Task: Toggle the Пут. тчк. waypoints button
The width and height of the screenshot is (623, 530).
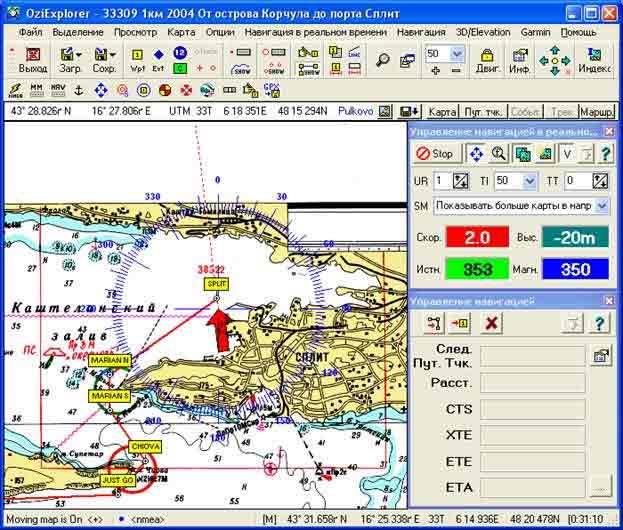Action: [483, 112]
